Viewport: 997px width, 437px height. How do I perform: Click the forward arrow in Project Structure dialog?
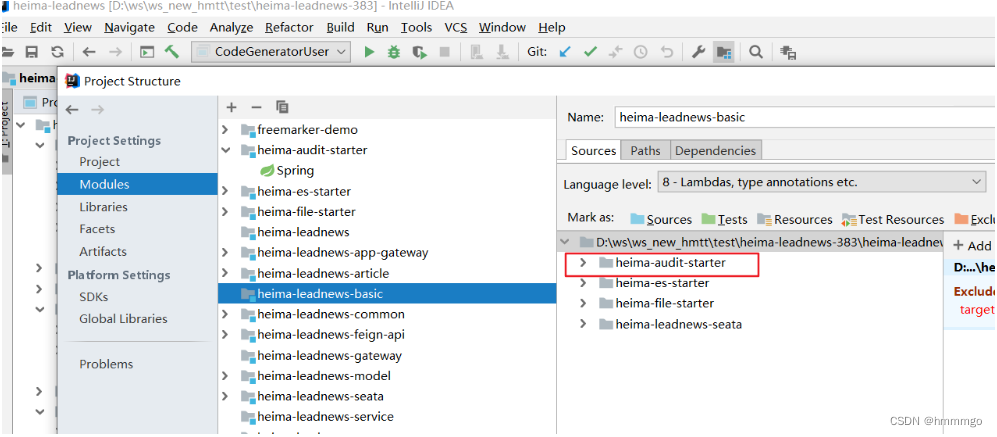(x=97, y=109)
